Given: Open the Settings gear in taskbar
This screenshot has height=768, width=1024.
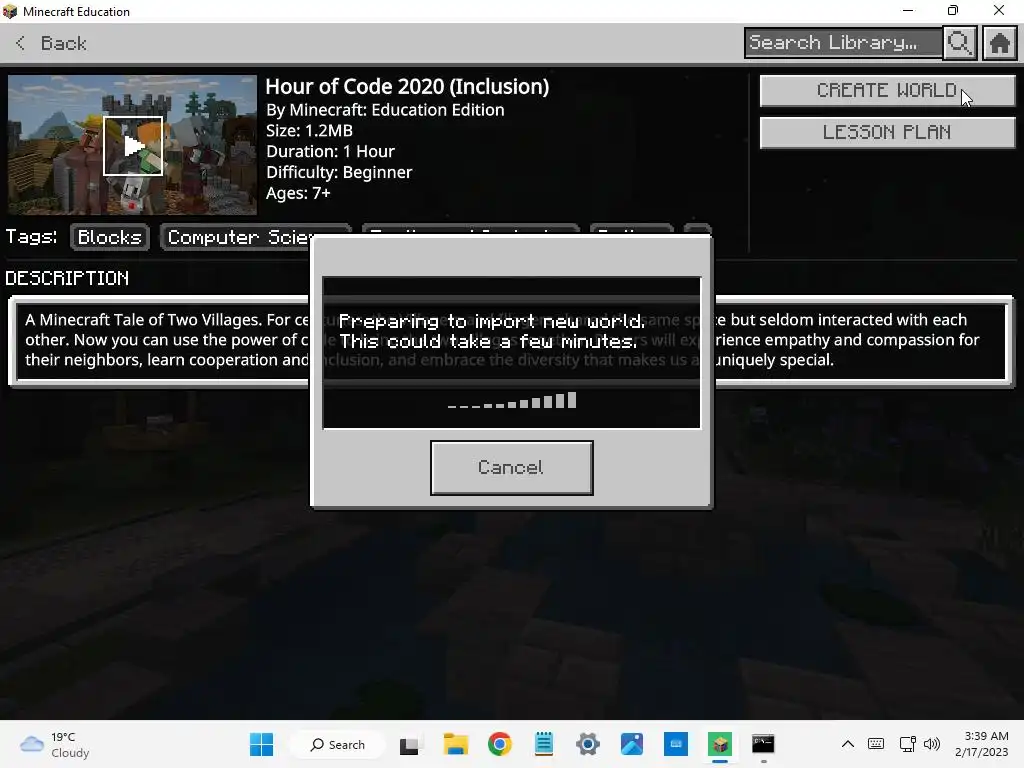Looking at the screenshot, I should [588, 744].
